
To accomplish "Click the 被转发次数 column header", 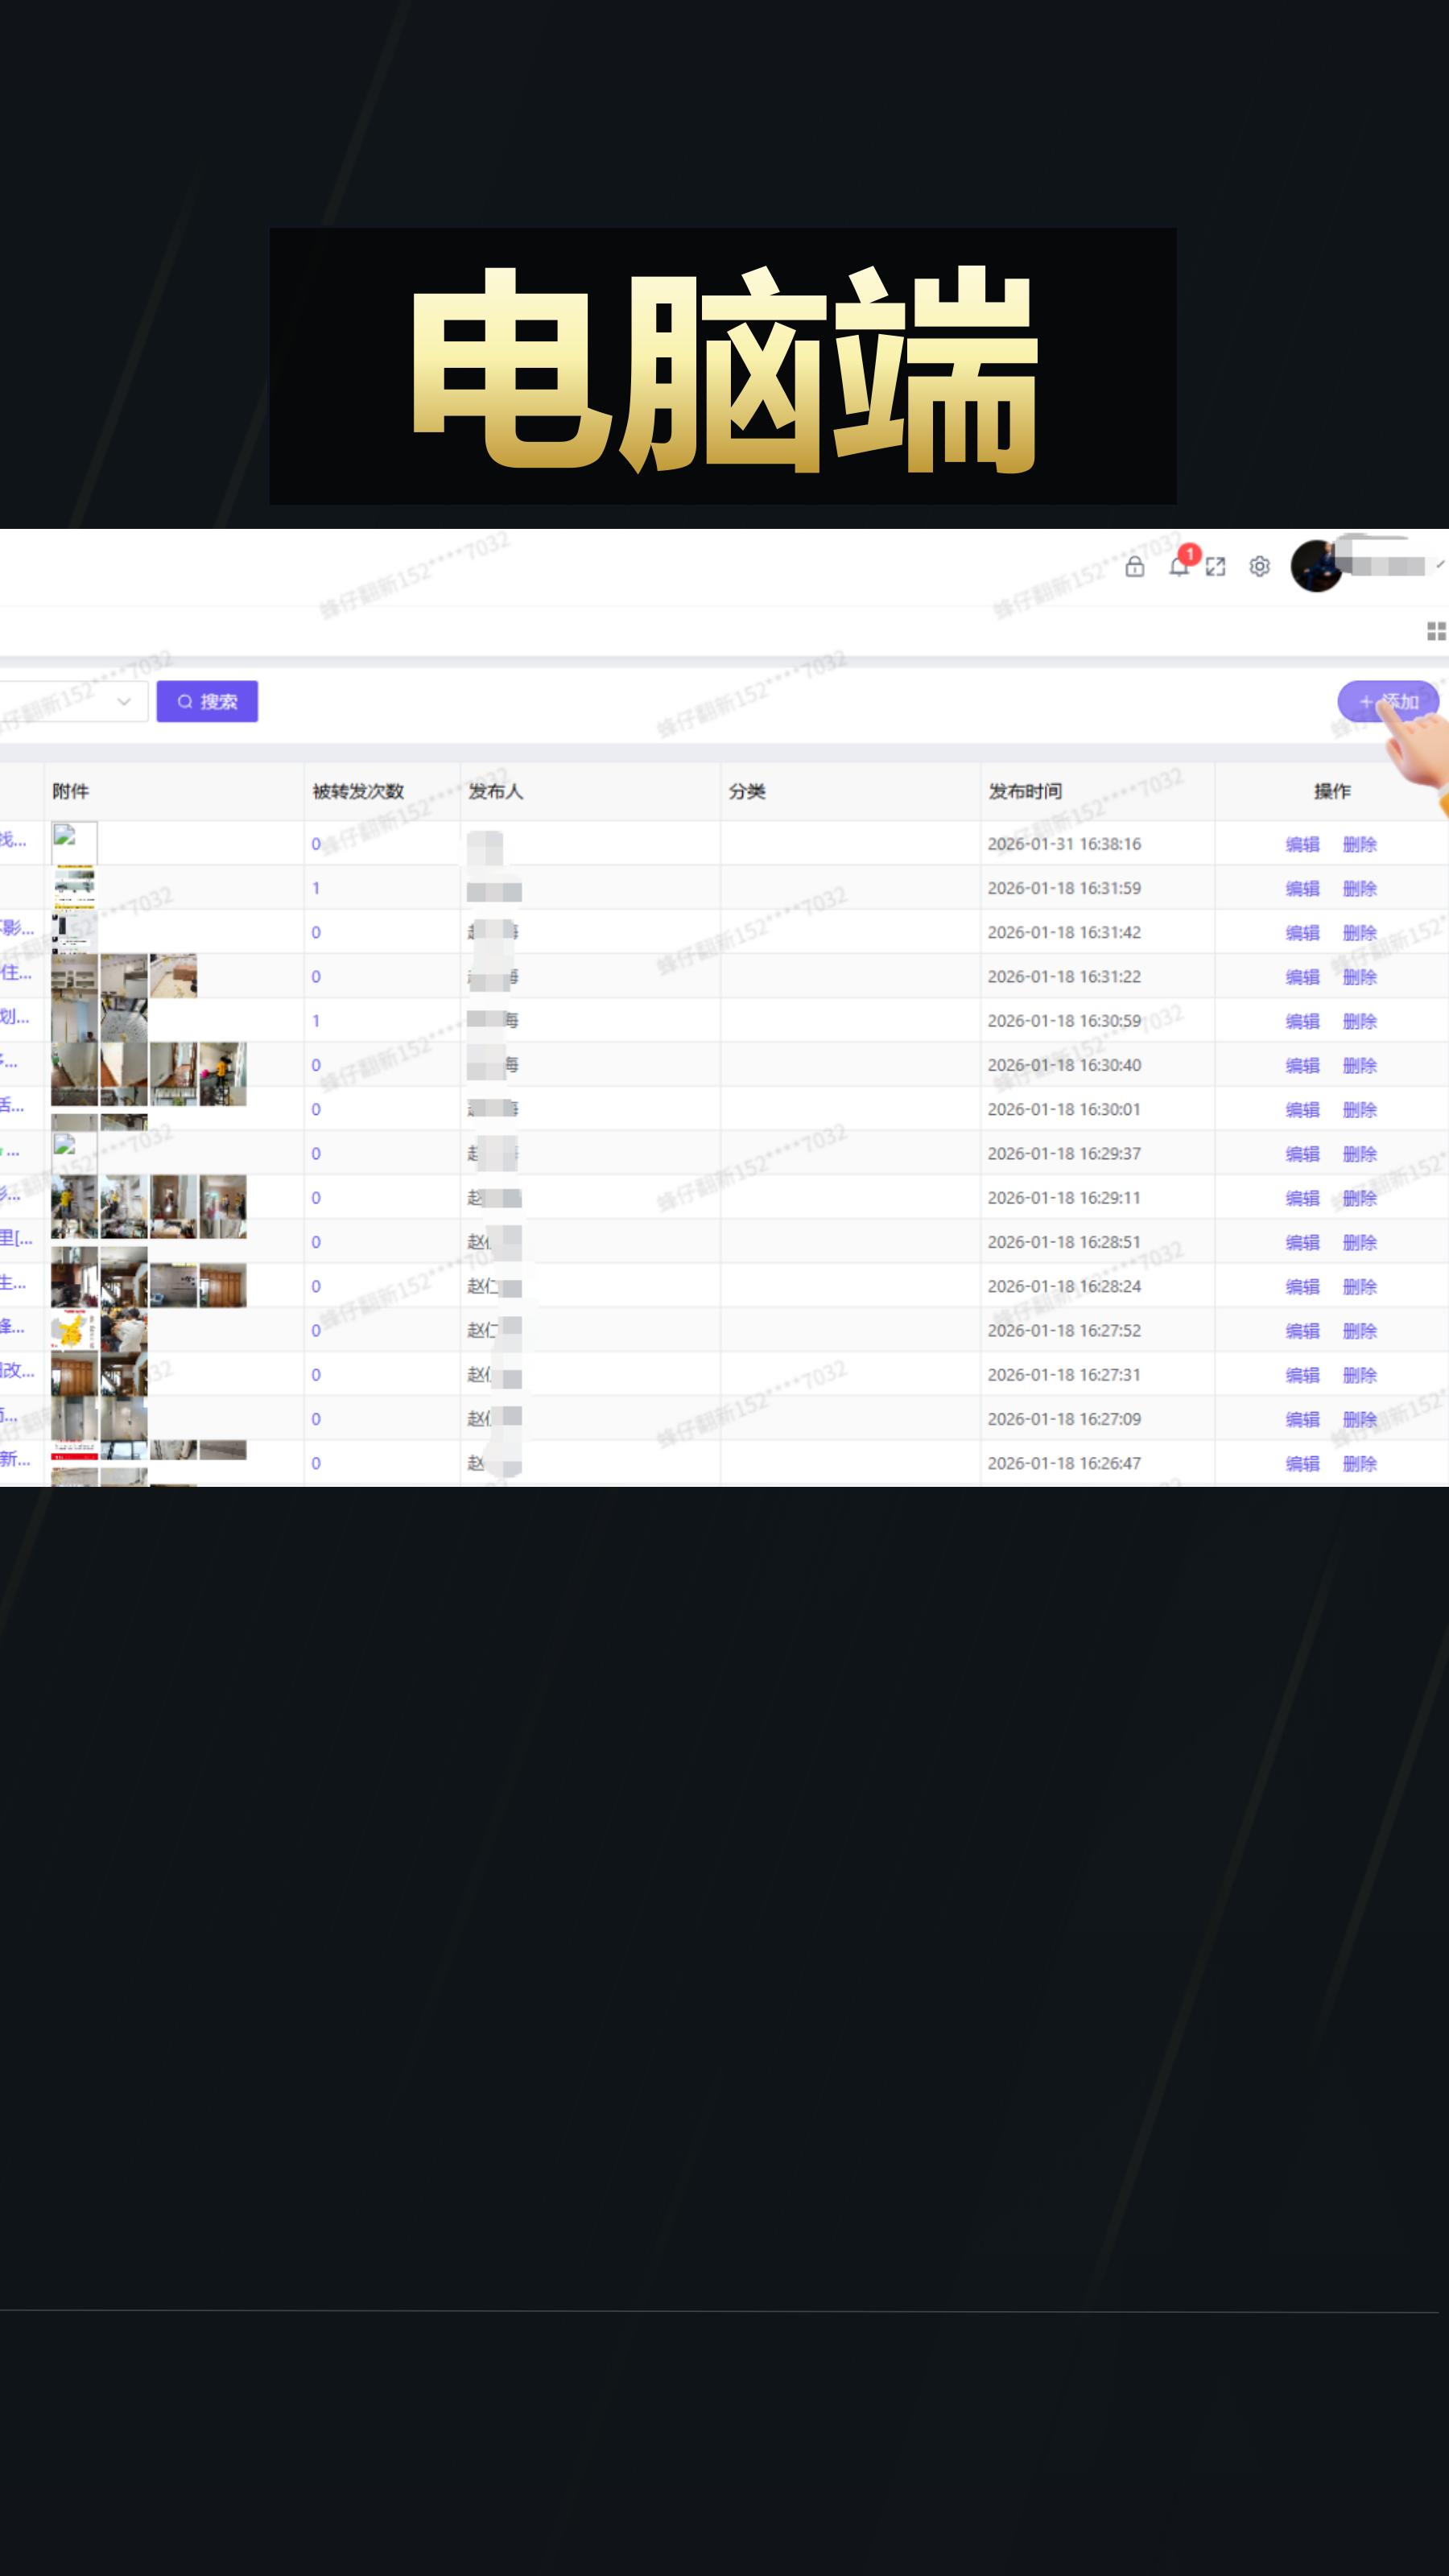I will 358,791.
